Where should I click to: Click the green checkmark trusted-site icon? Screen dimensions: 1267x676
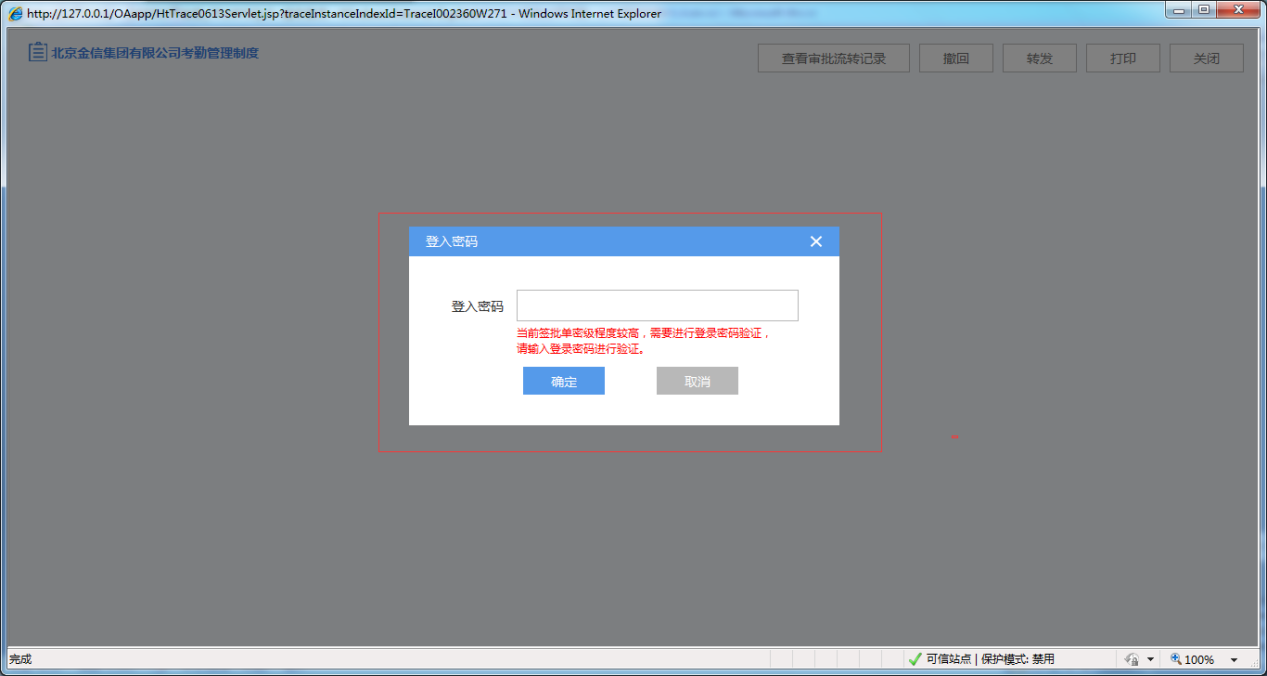(914, 659)
